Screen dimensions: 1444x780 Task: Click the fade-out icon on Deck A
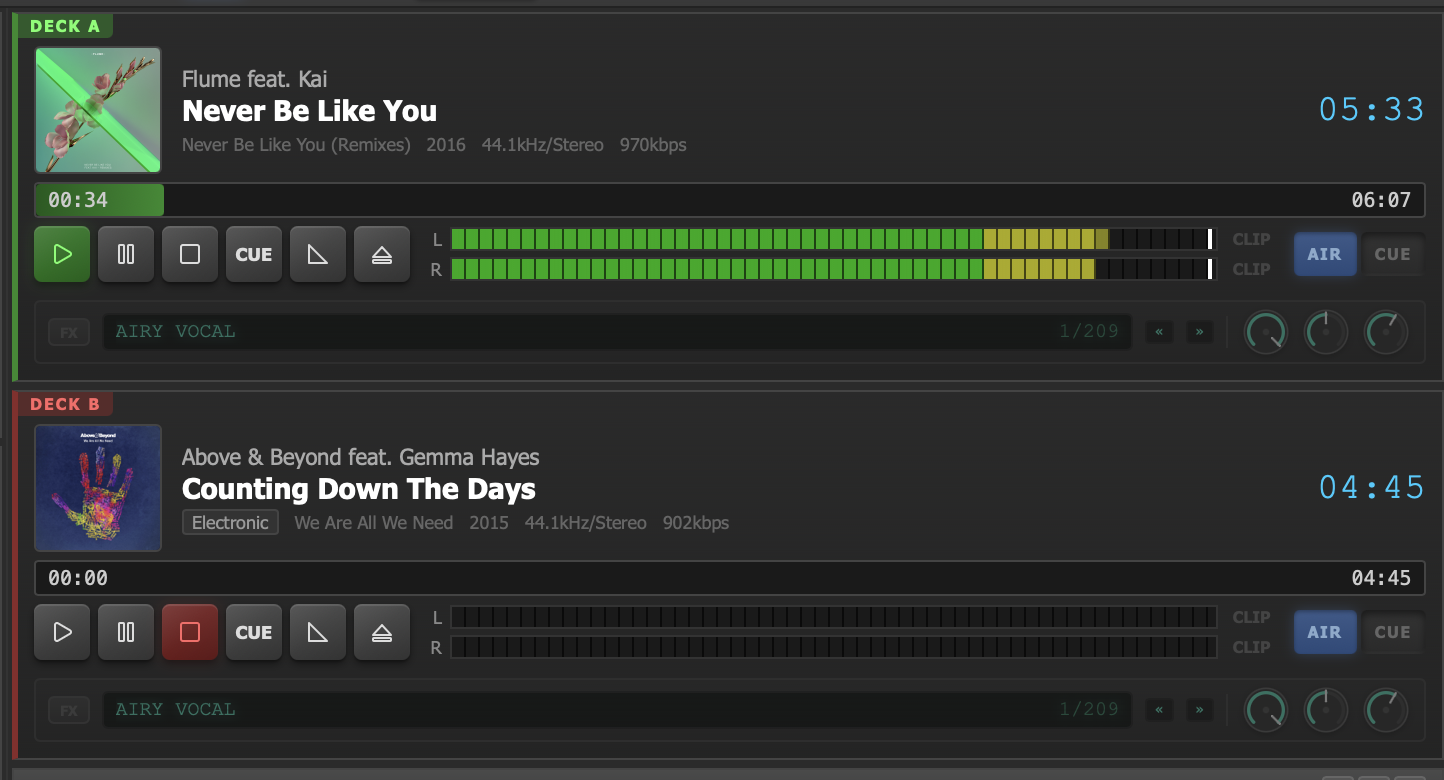click(x=318, y=254)
